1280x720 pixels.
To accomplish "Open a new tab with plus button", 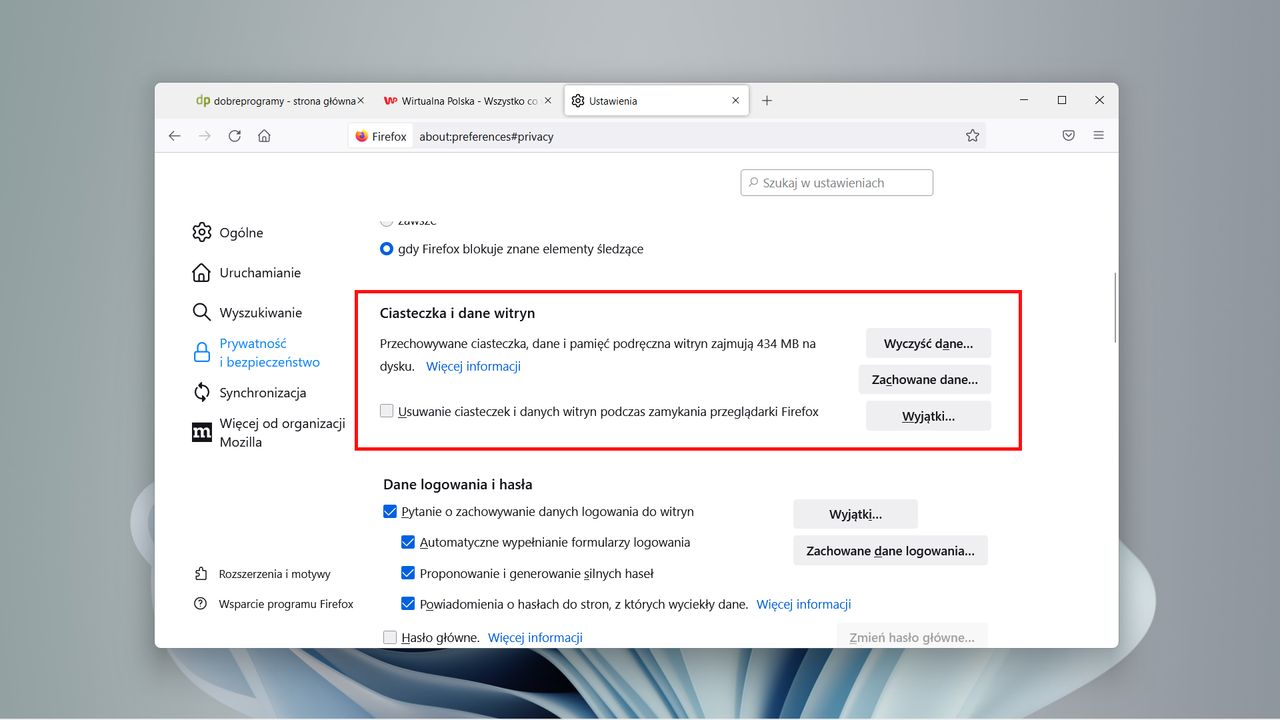I will (767, 101).
